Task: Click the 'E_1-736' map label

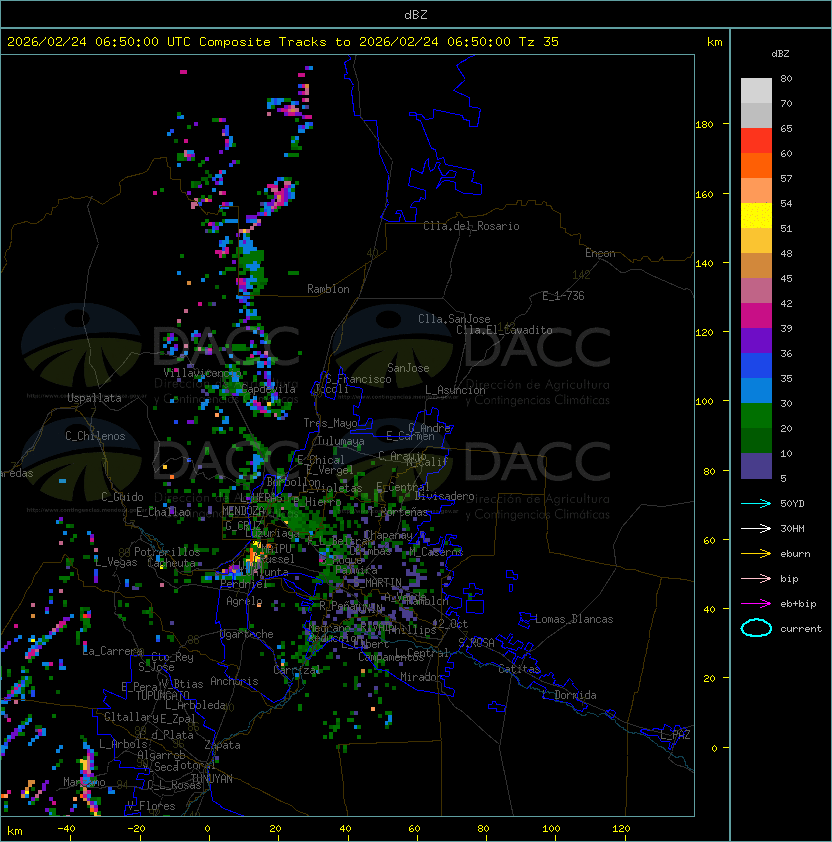Action: click(x=563, y=296)
